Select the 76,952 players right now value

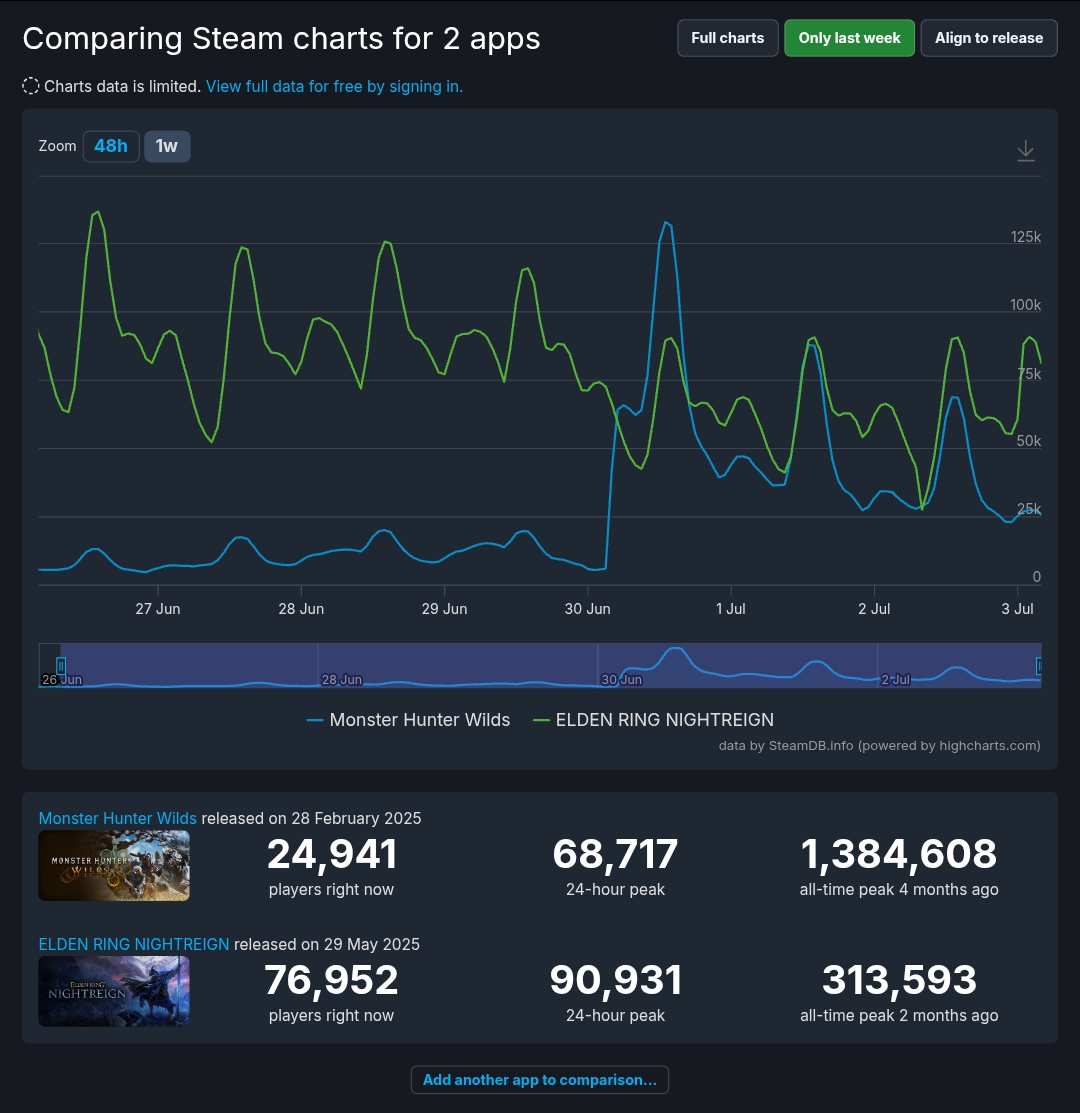pyautogui.click(x=331, y=980)
